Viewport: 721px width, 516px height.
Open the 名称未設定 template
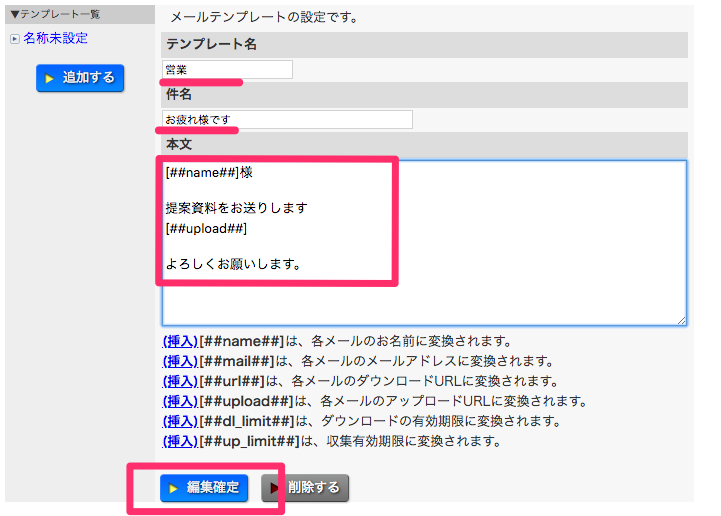55,38
